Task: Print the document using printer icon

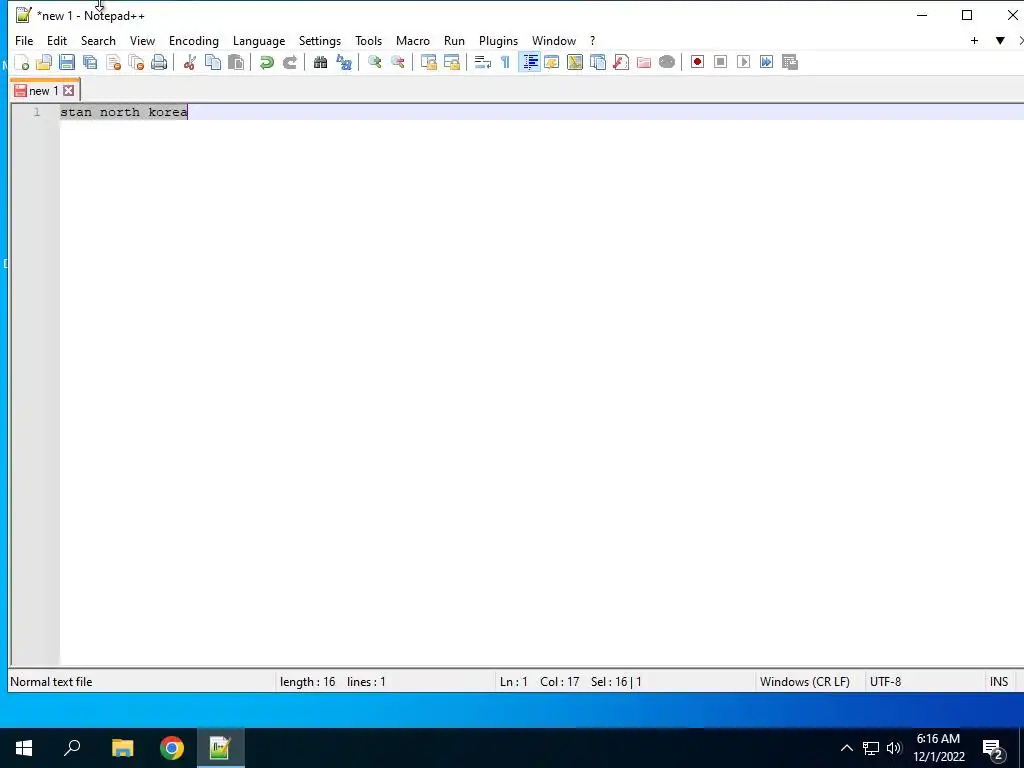Action: [159, 62]
